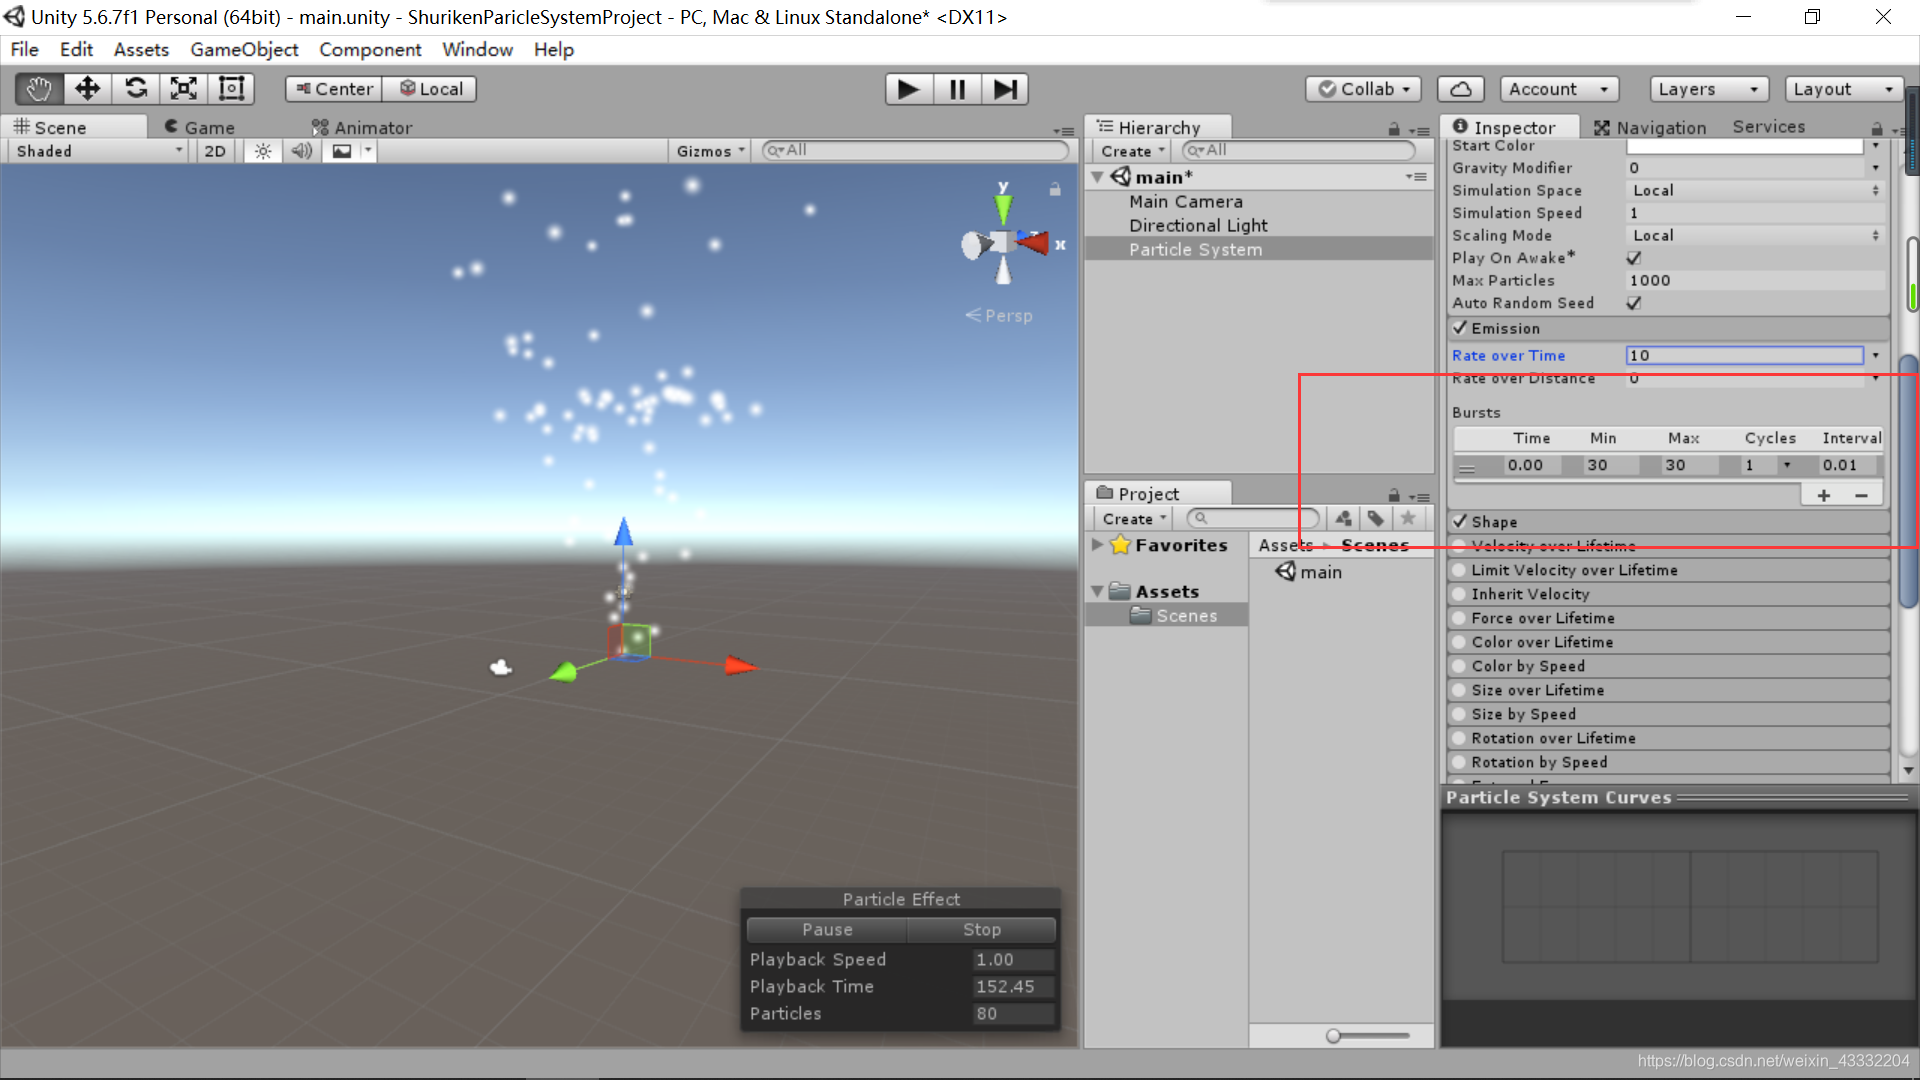Toggle scene lighting sun icon
This screenshot has width=1920, height=1080.
(262, 151)
